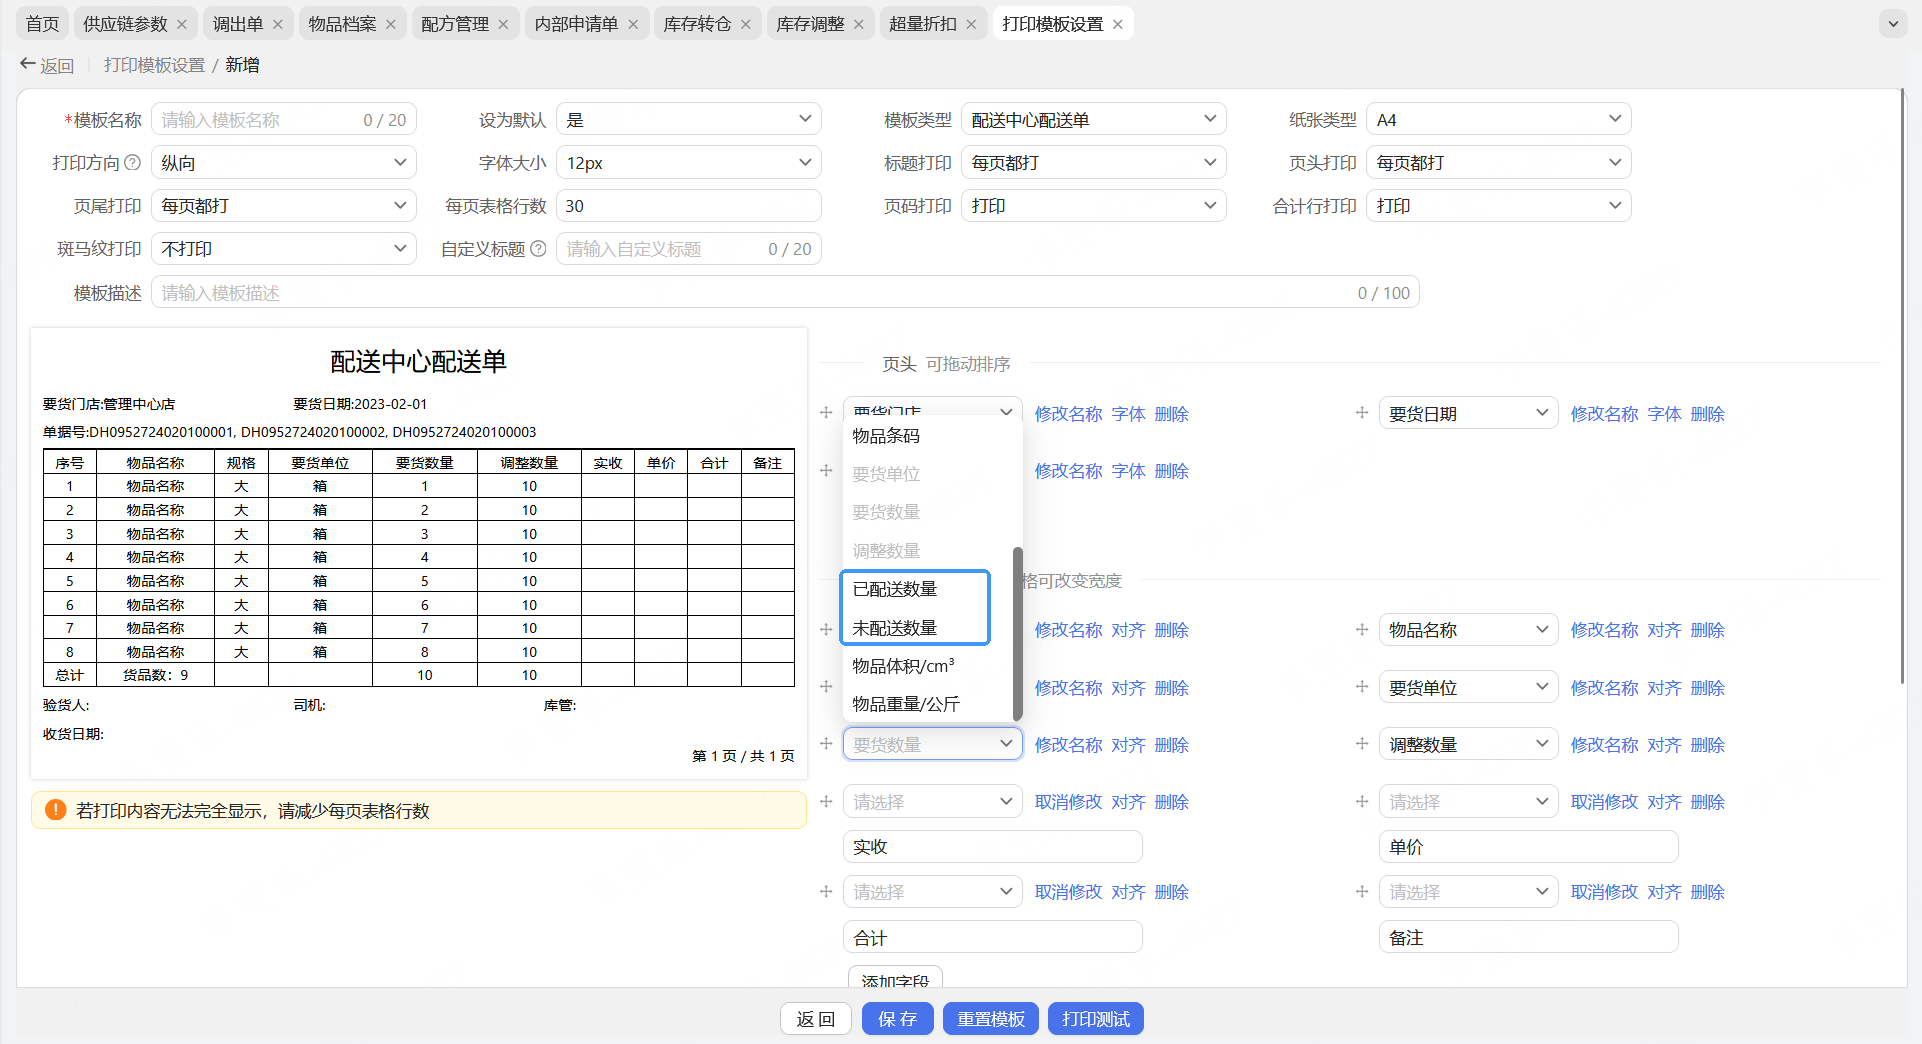Viewport: 1922px width, 1044px height.
Task: Click the drag handle beside 合计 field row
Action: [x=826, y=892]
